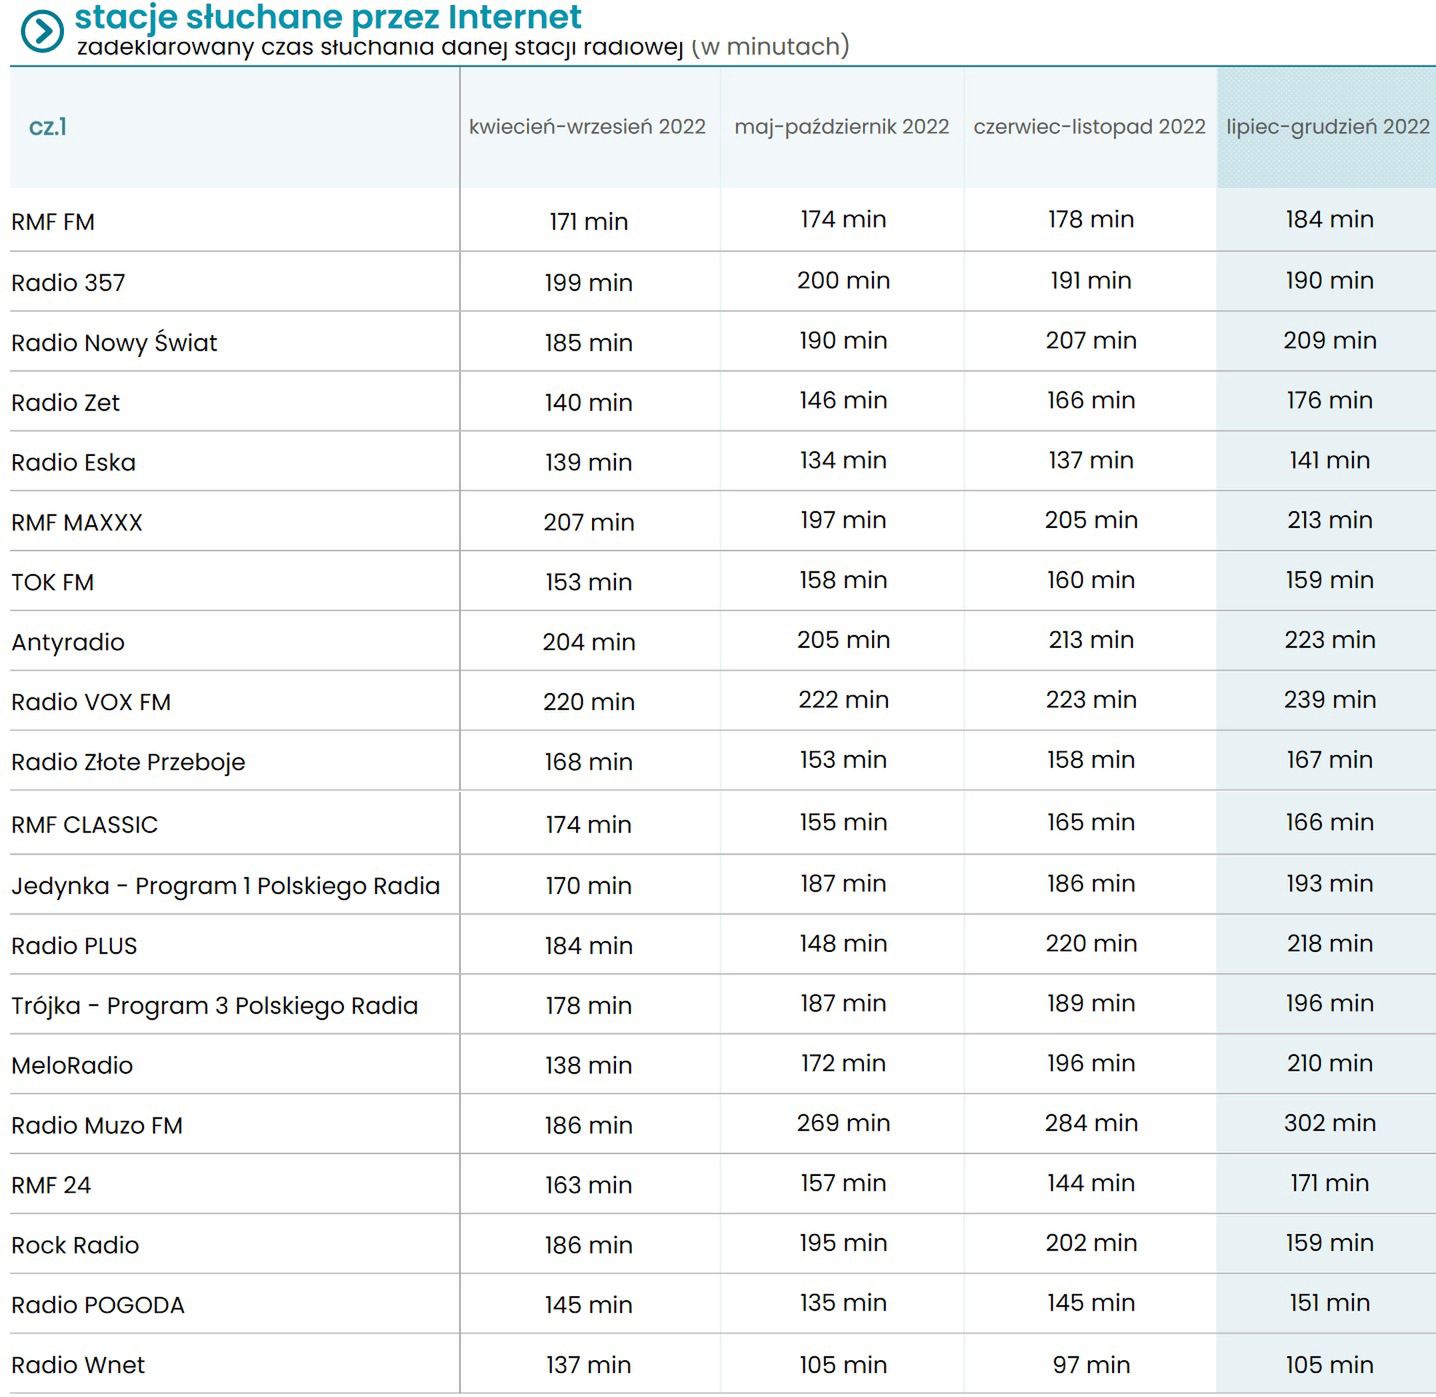Viewport: 1436px width, 1397px height.
Task: Select Radio Zet's "176 min" value
Action: 1329,401
